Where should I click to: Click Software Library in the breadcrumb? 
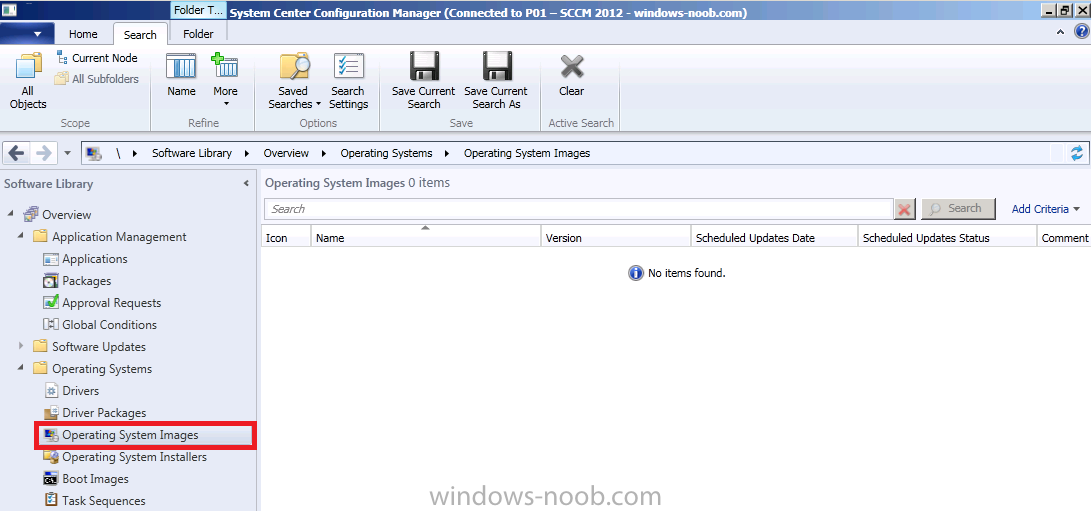point(192,153)
